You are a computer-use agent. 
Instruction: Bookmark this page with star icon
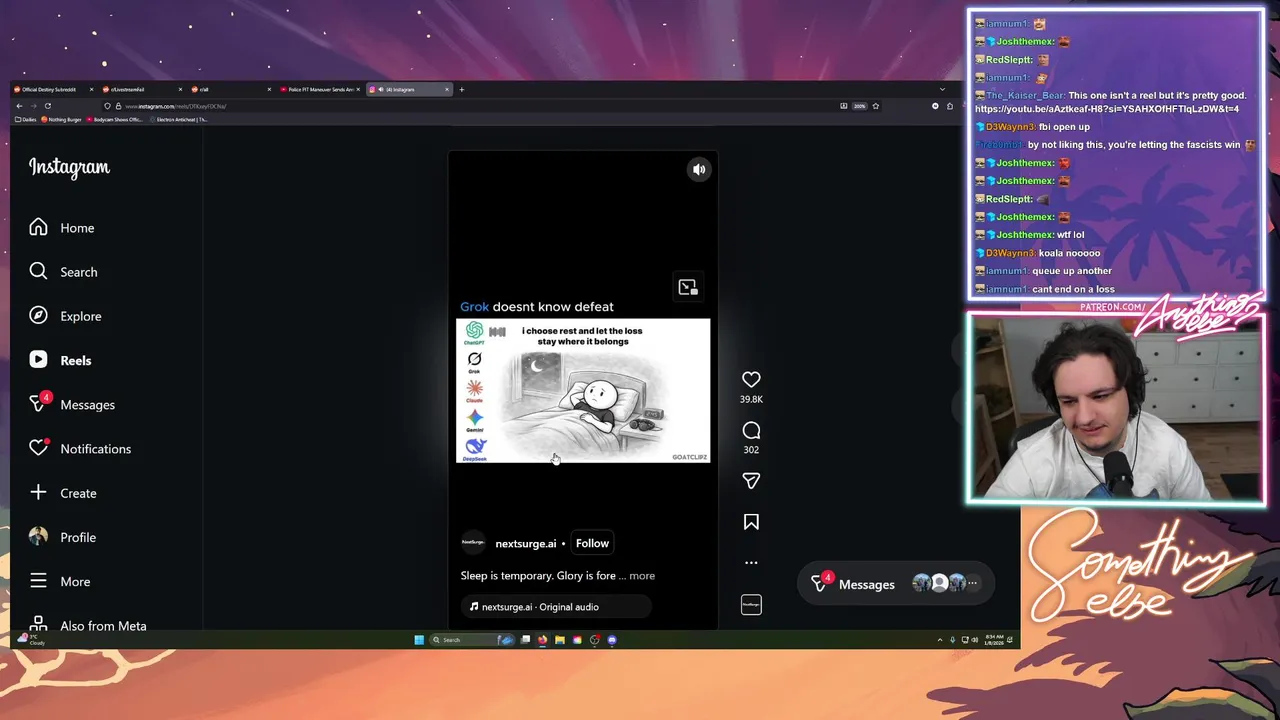pyautogui.click(x=876, y=106)
